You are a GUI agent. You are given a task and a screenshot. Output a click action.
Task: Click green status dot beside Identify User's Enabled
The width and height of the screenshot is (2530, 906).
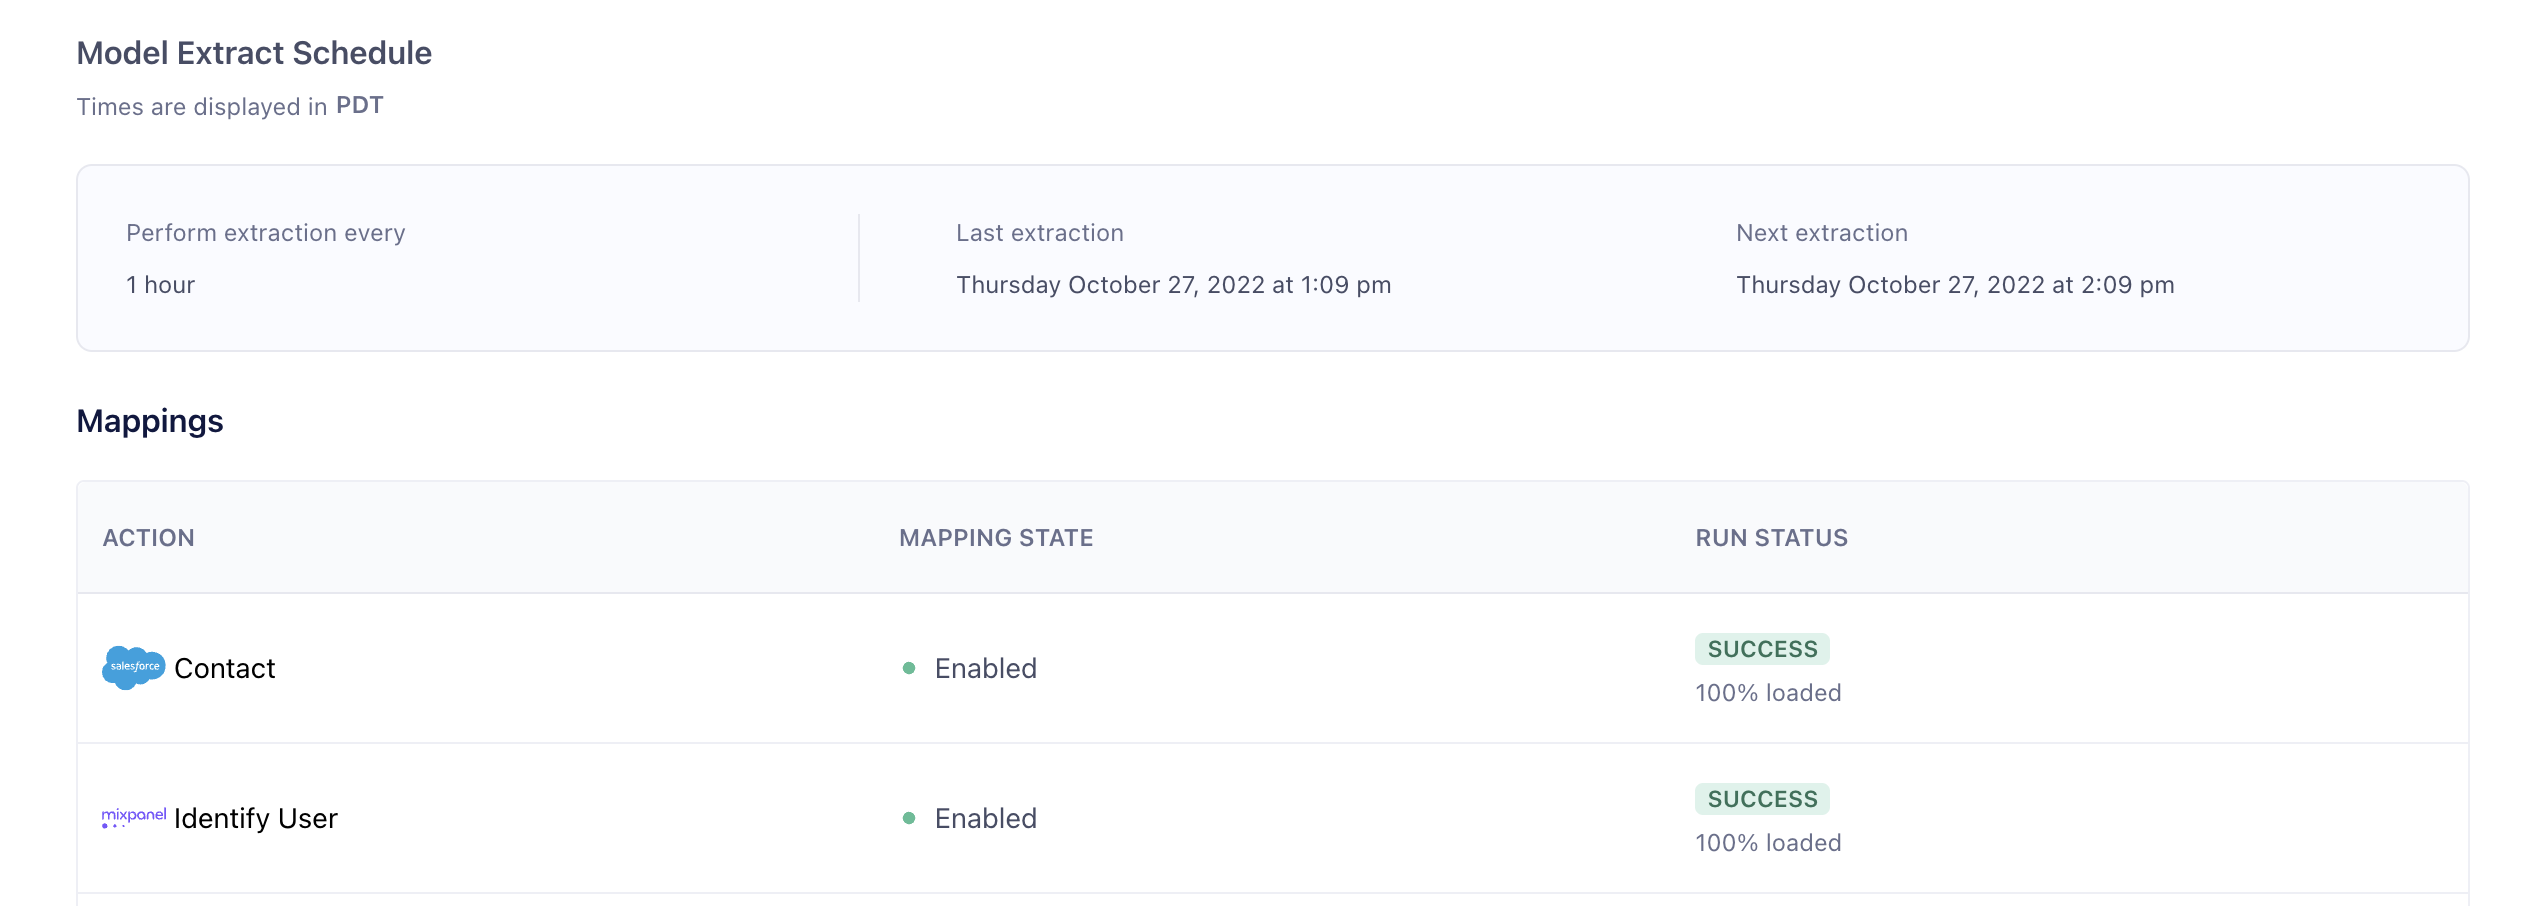click(909, 818)
